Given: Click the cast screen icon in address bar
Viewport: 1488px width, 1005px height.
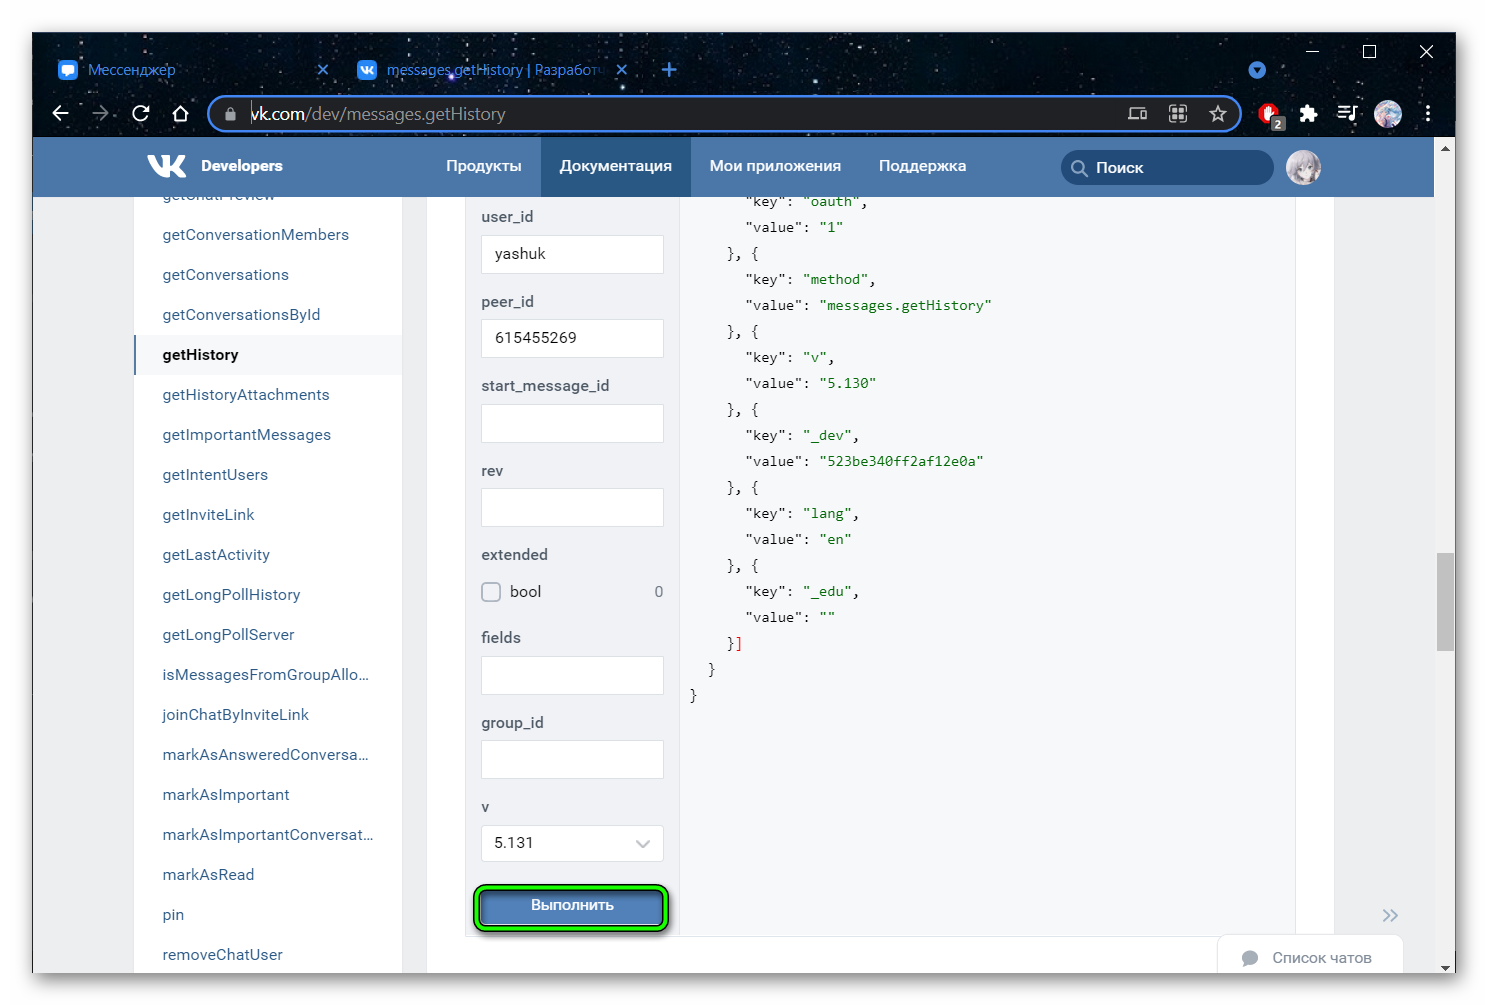Looking at the screenshot, I should coord(1138,114).
